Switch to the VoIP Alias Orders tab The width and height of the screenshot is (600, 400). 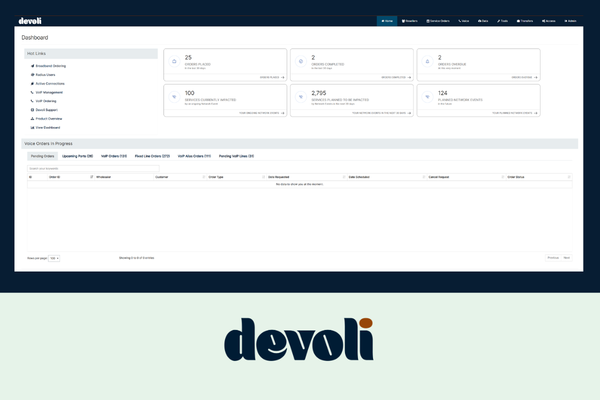click(194, 156)
